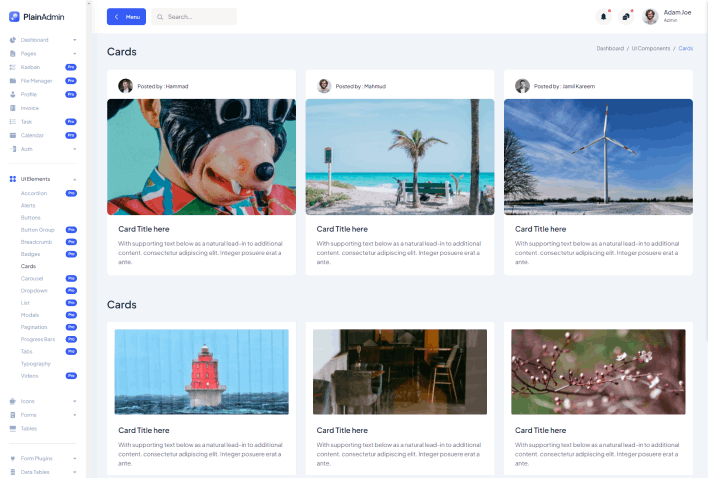This screenshot has height=478, width=708.
Task: Click the messages chat icon in header
Action: (x=626, y=16)
